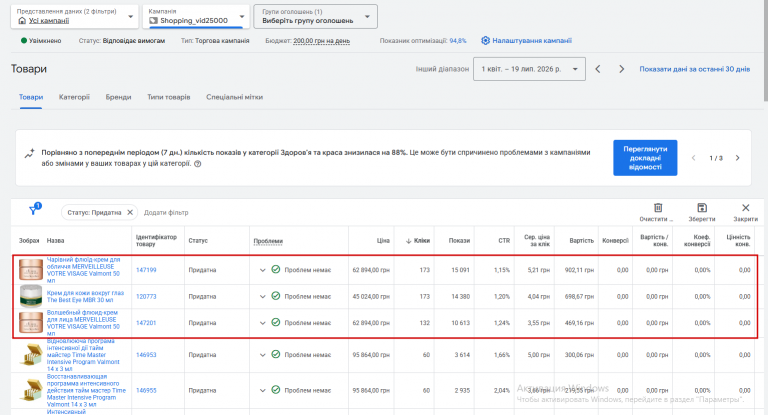Switch to the Категорії tab
This screenshot has width=768, height=415.
click(74, 97)
